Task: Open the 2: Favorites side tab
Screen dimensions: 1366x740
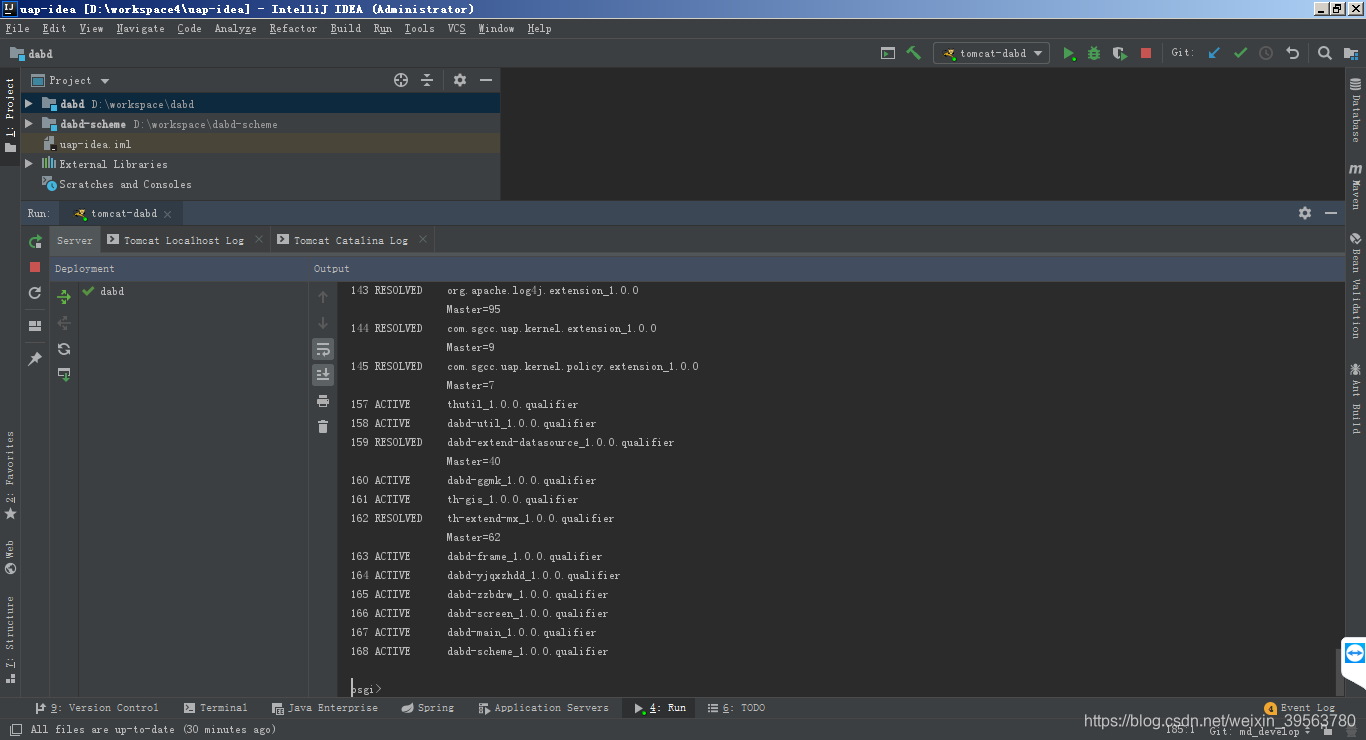Action: 10,476
